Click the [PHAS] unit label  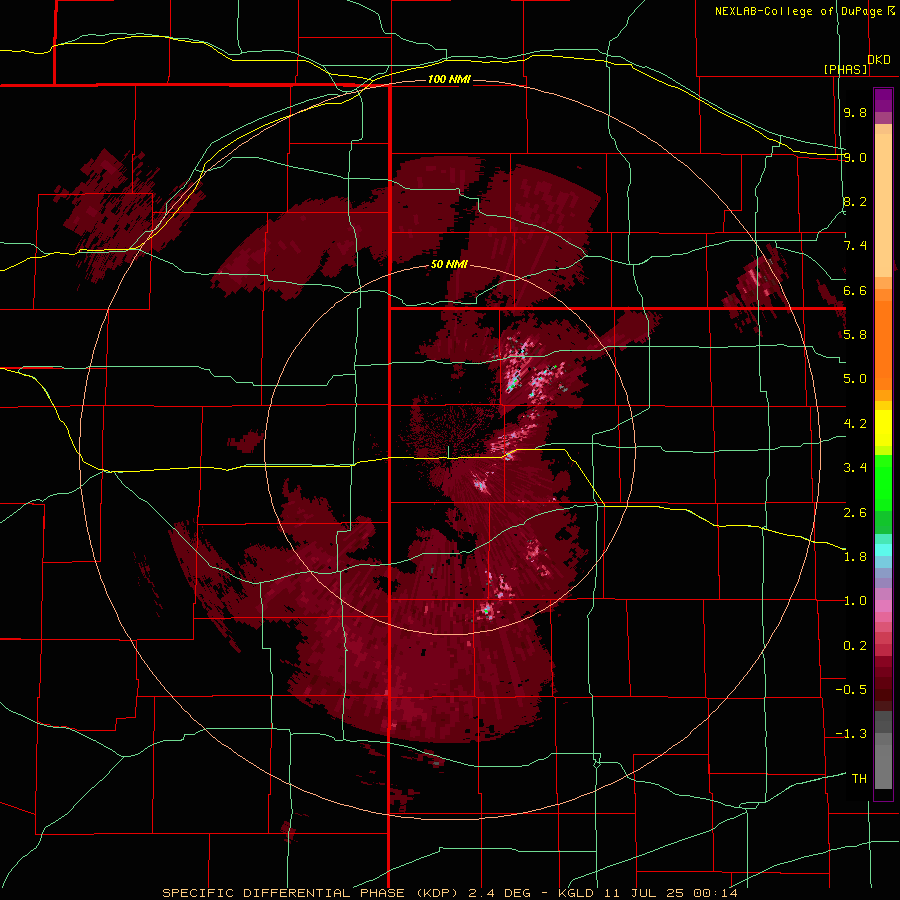pos(845,69)
